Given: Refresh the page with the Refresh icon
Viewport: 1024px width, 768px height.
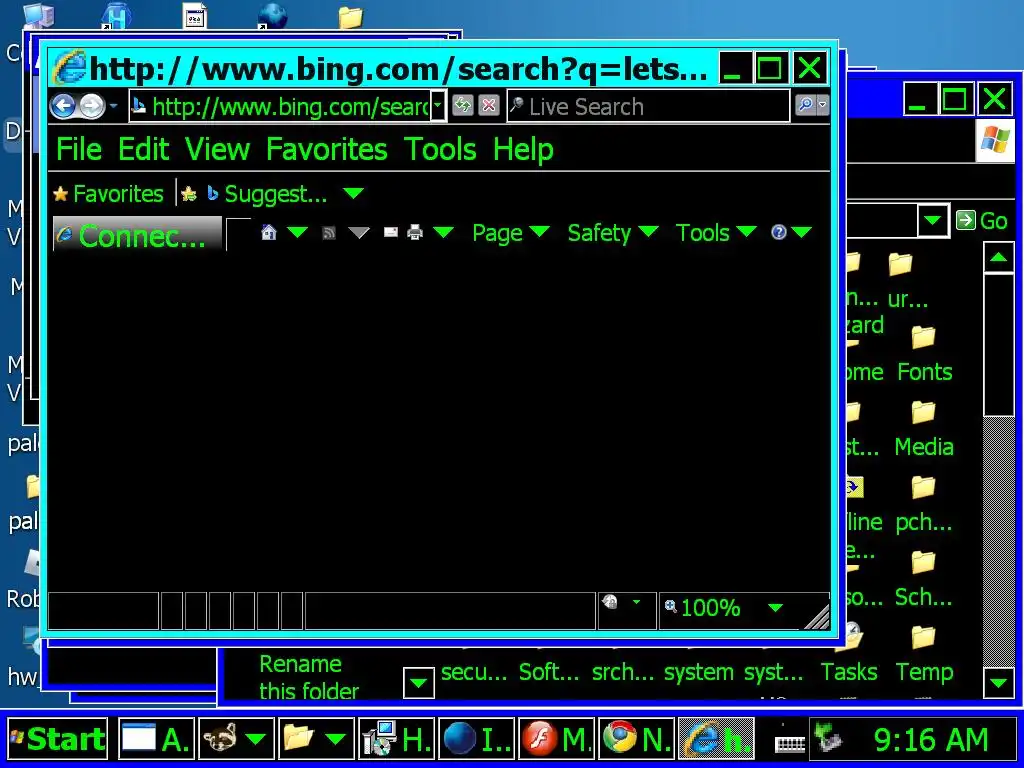Looking at the screenshot, I should [462, 105].
